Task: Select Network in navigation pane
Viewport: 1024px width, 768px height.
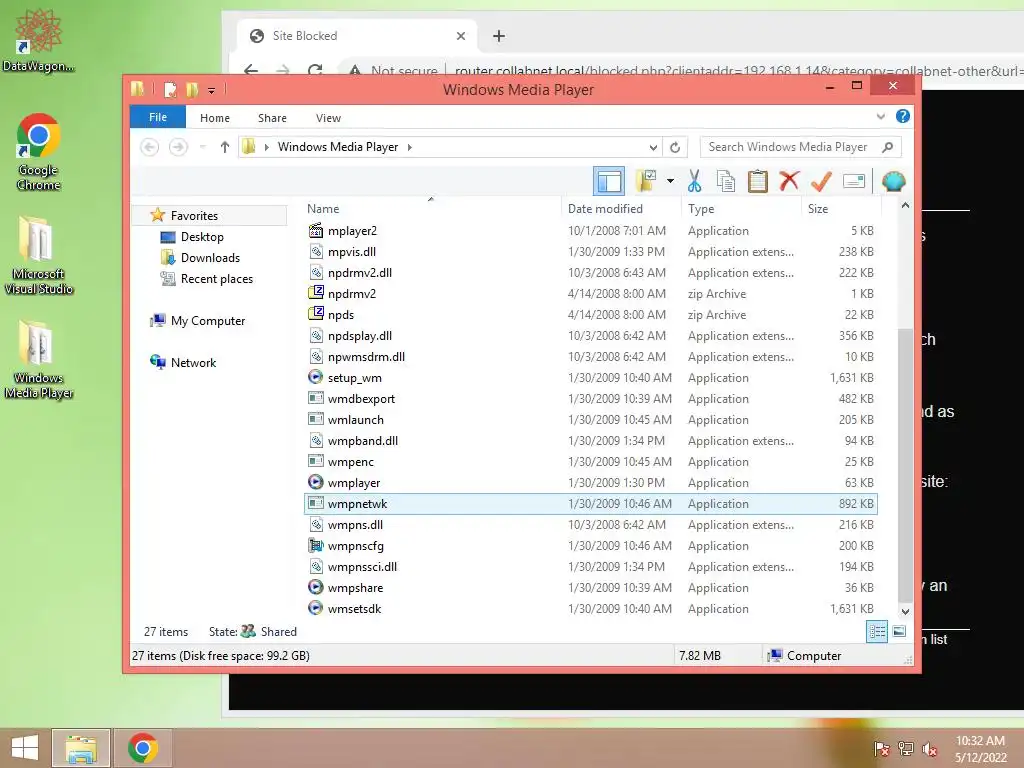Action: click(193, 362)
